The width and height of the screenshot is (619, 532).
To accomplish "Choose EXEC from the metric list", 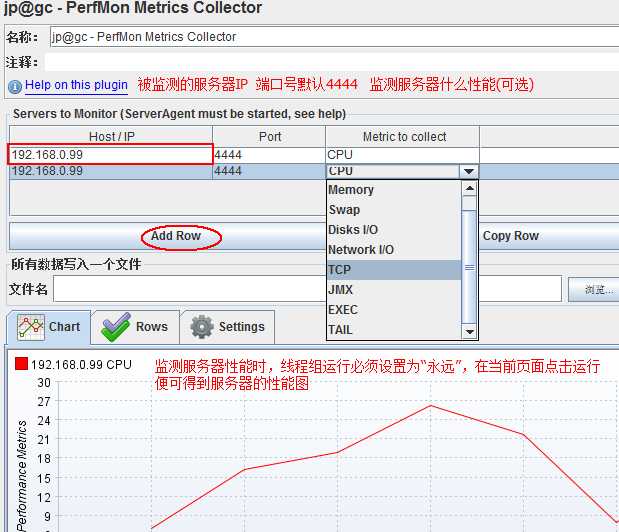I will [x=394, y=310].
